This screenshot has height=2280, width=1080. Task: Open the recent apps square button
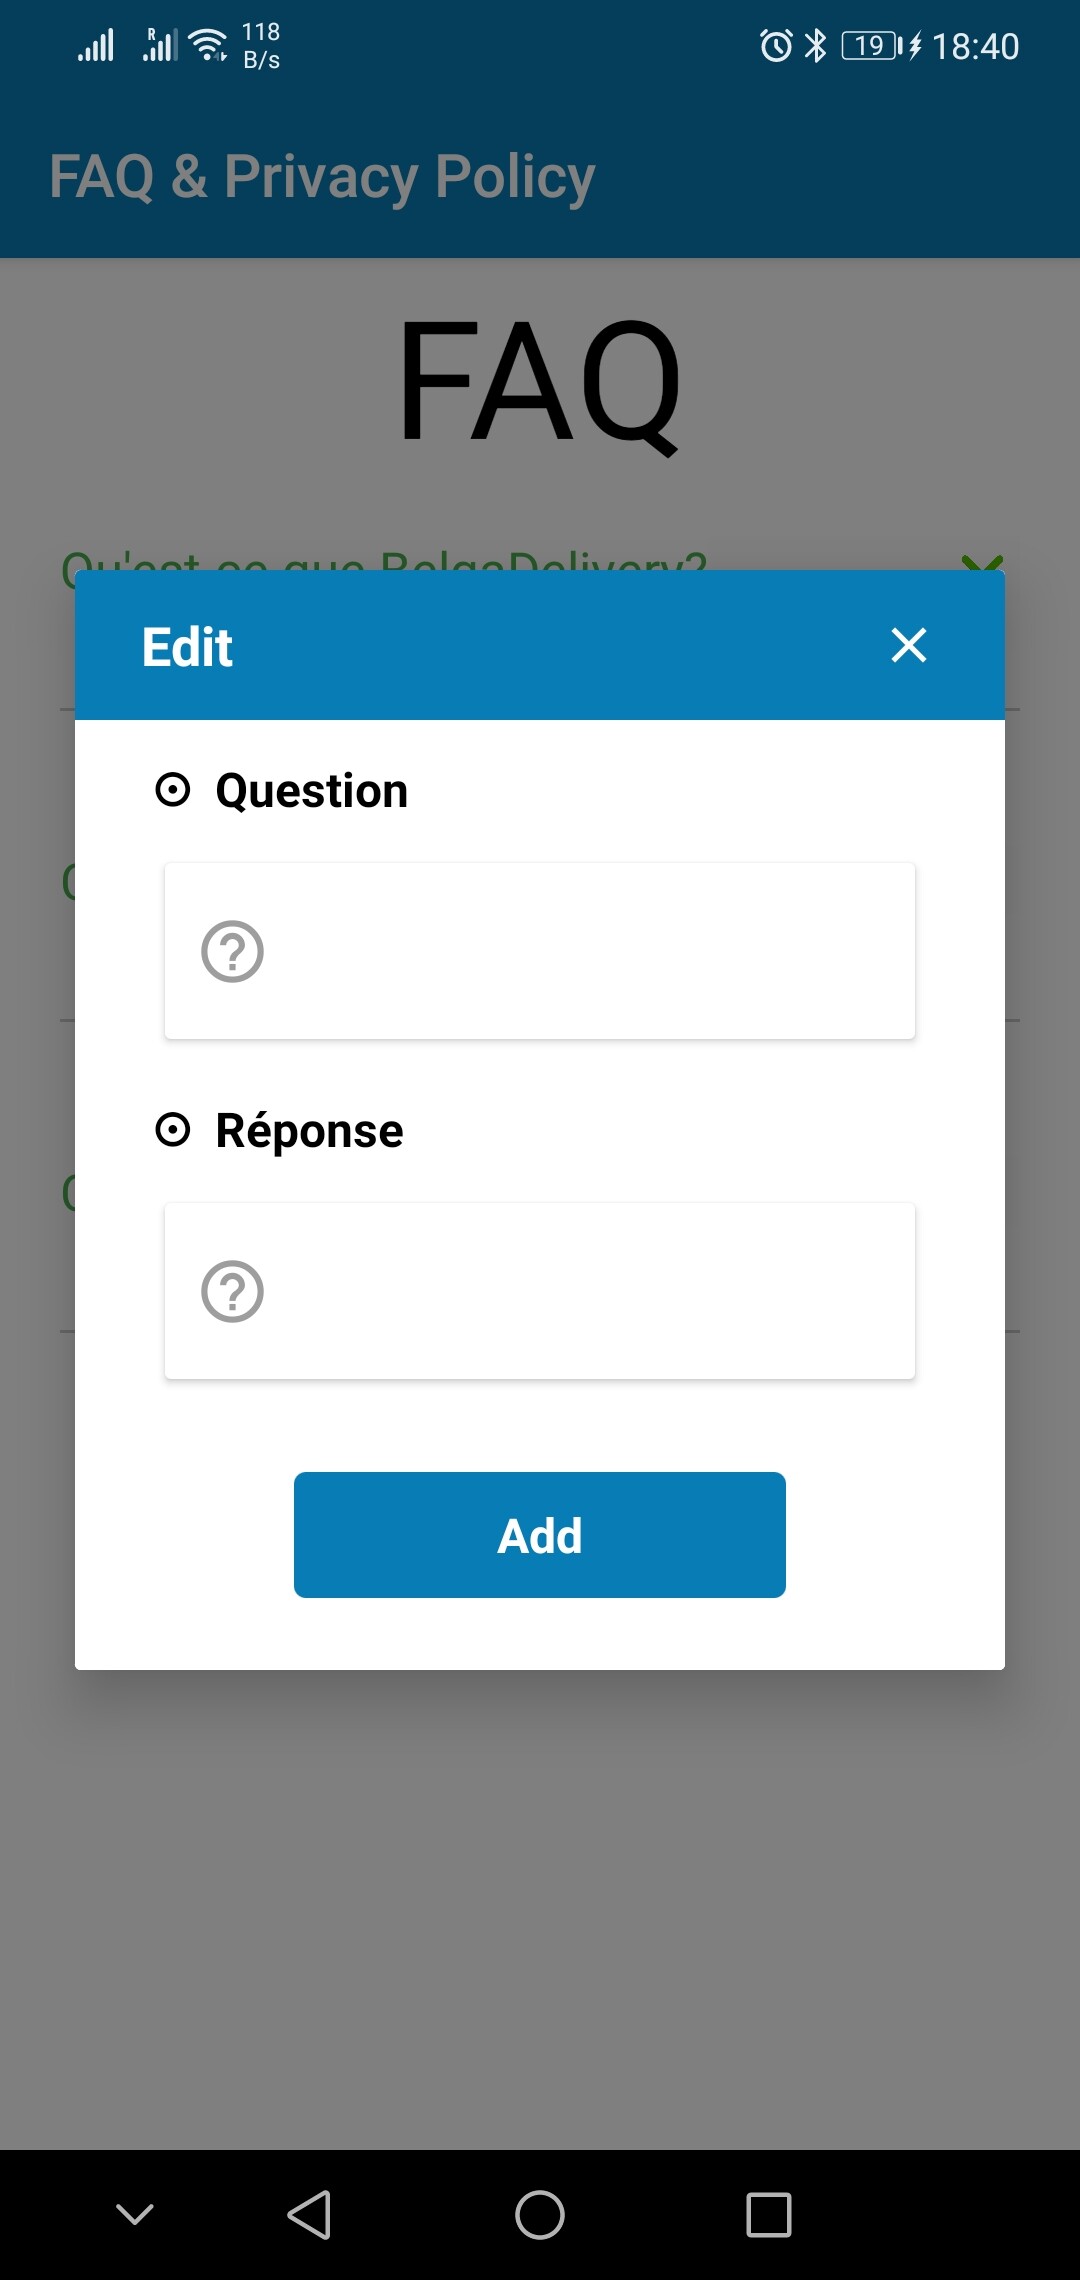point(769,2214)
